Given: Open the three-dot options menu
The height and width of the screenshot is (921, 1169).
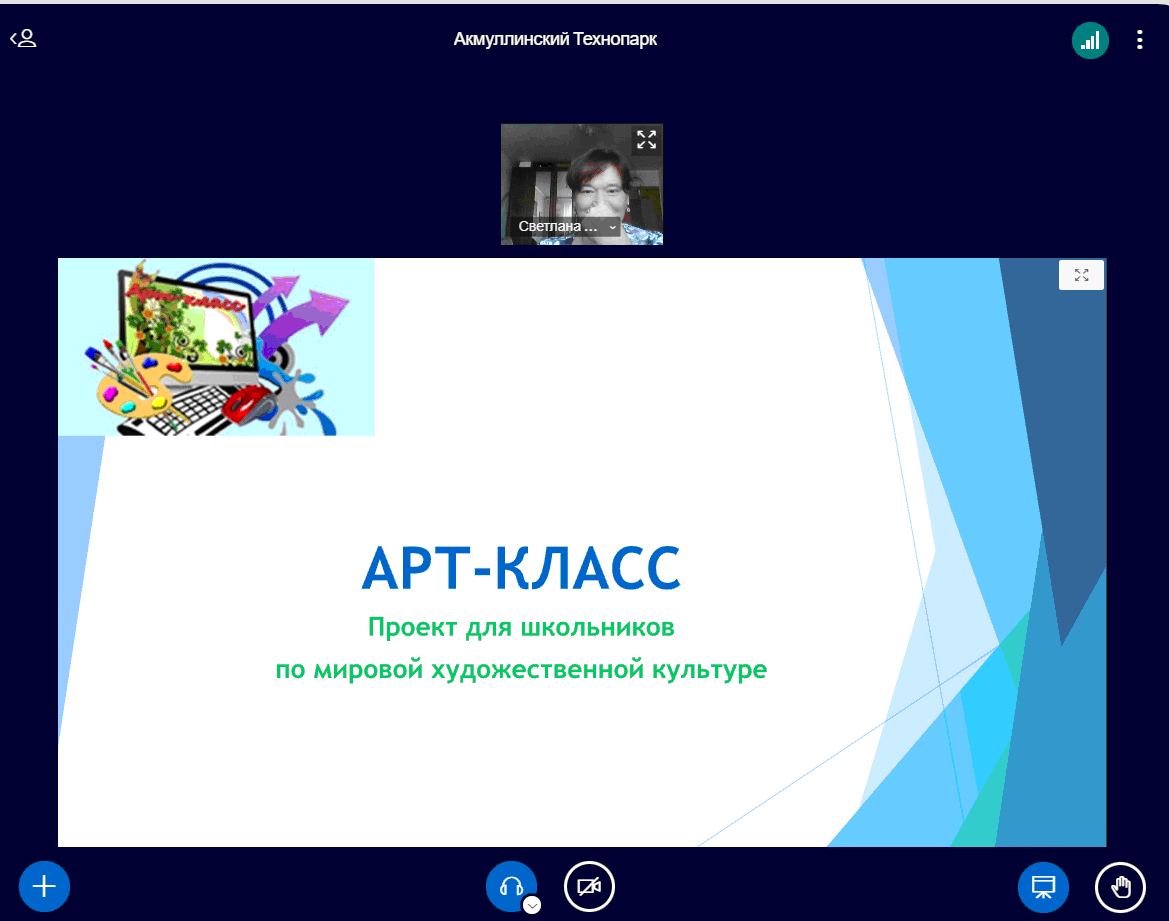Looking at the screenshot, I should tap(1140, 40).
